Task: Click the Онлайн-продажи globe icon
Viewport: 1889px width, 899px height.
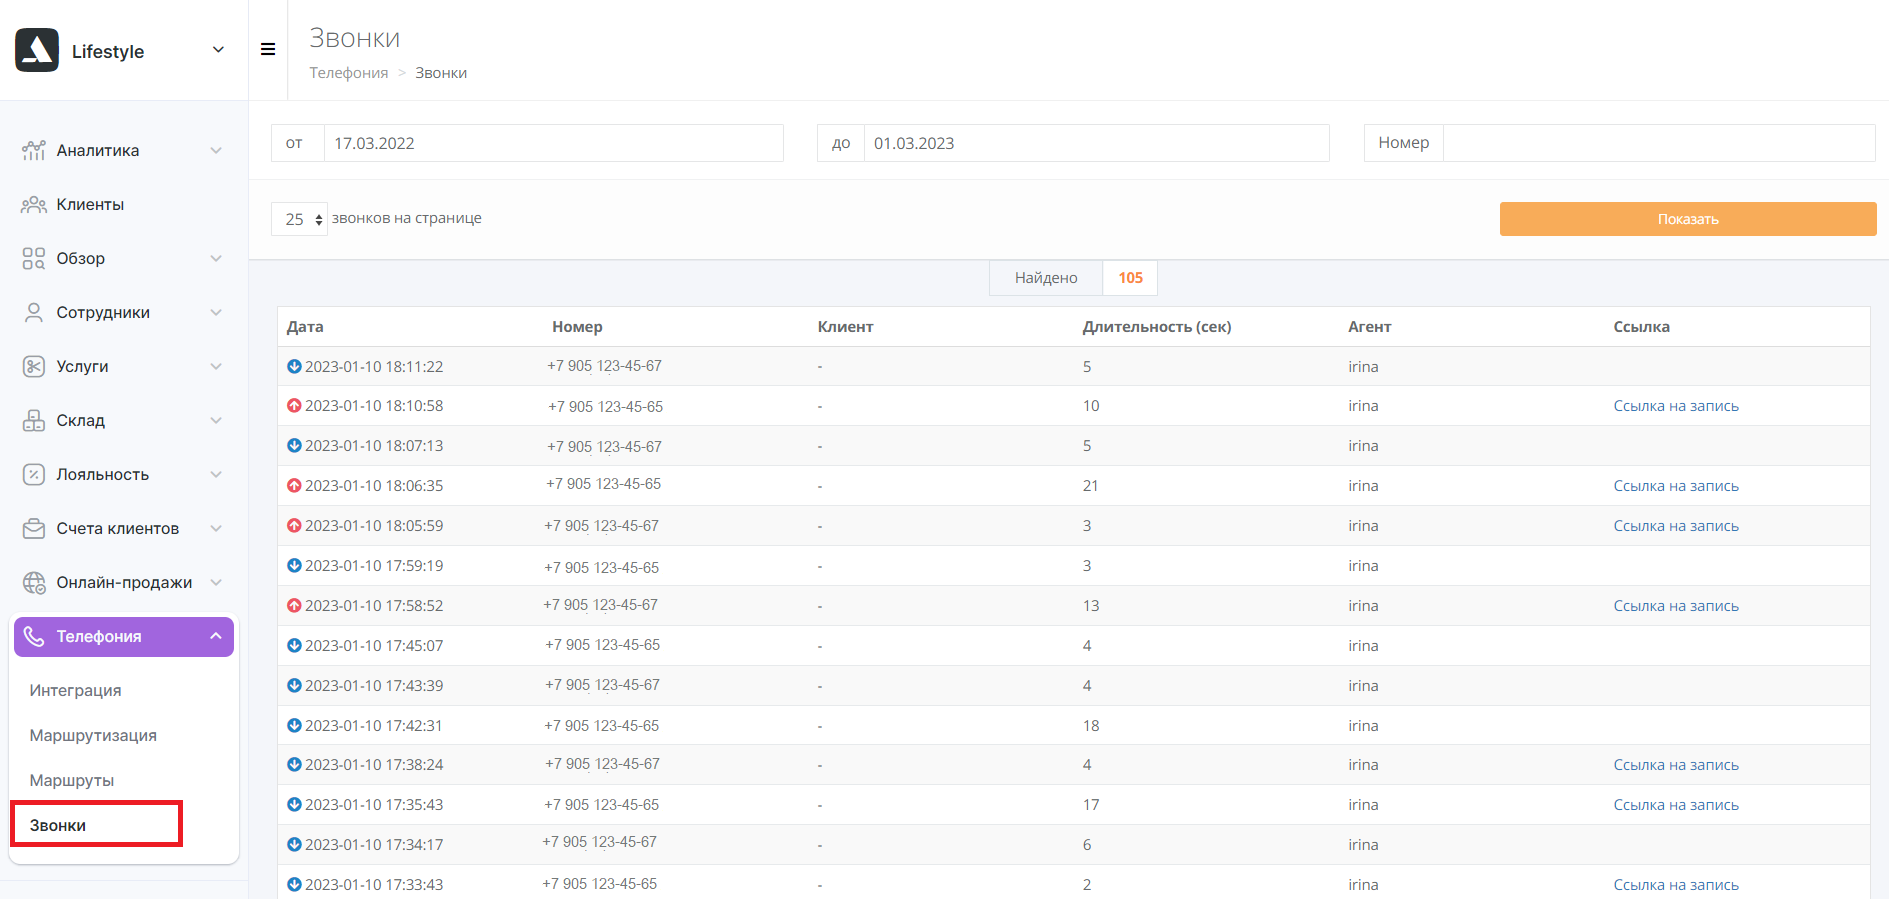Action: point(34,582)
